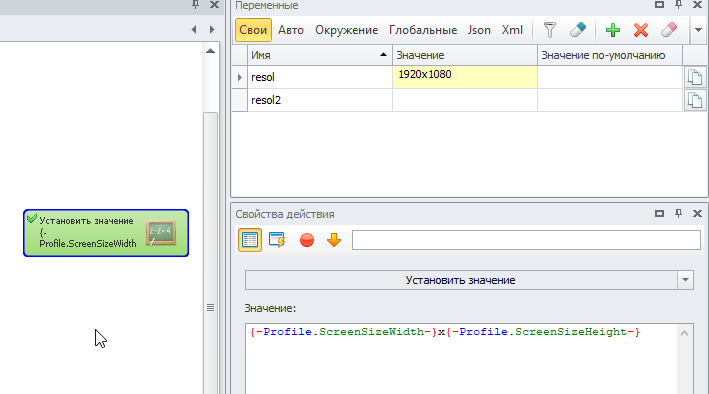Click the splitter grip handle icon

coord(210,308)
